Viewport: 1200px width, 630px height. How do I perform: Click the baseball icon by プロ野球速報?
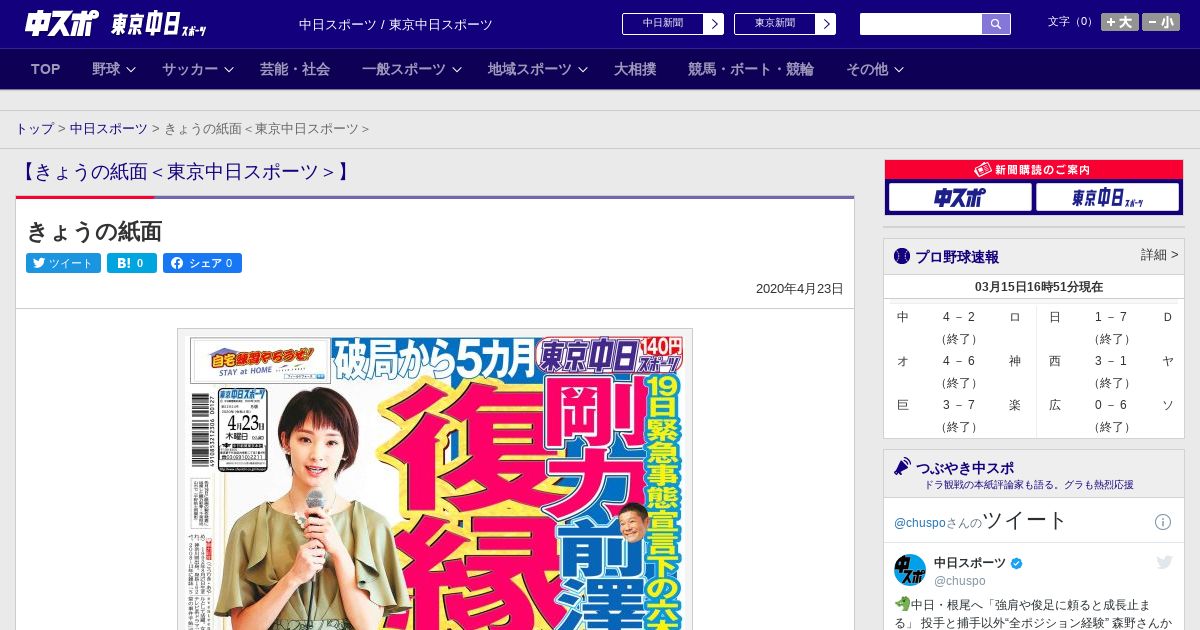point(902,256)
